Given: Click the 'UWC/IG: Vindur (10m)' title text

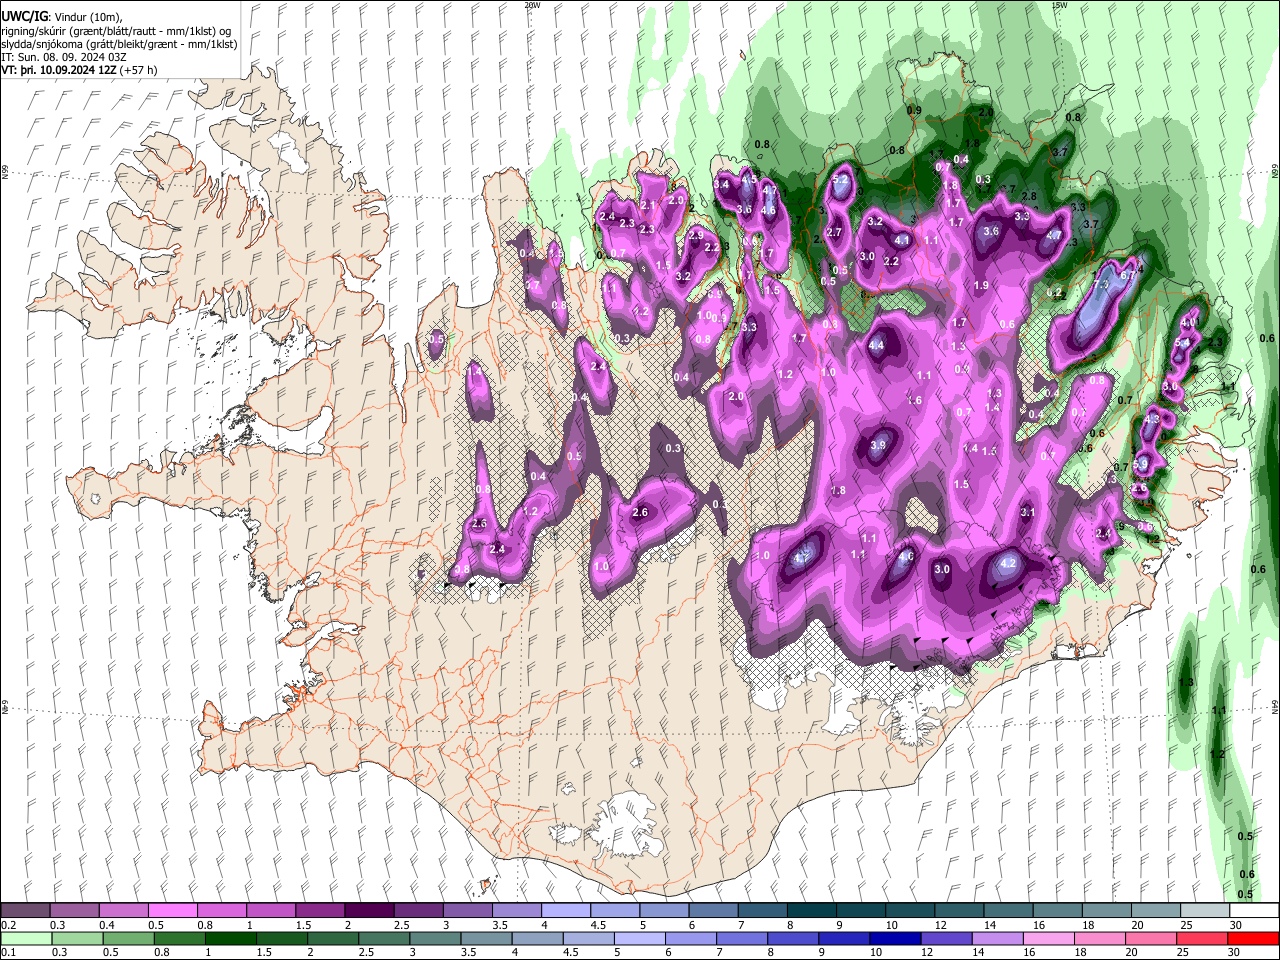Looking at the screenshot, I should click(62, 16).
